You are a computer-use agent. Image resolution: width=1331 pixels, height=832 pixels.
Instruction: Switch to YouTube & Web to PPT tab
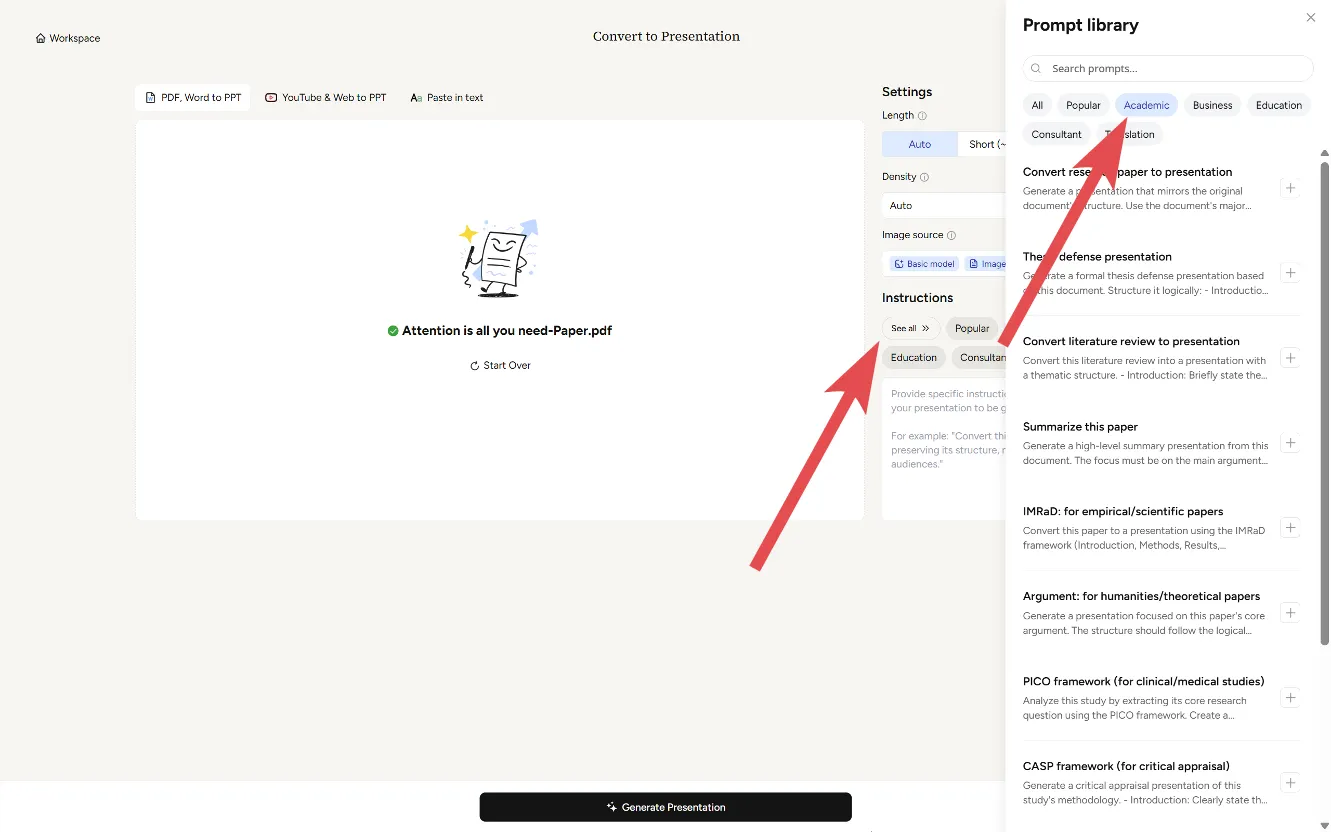point(326,98)
